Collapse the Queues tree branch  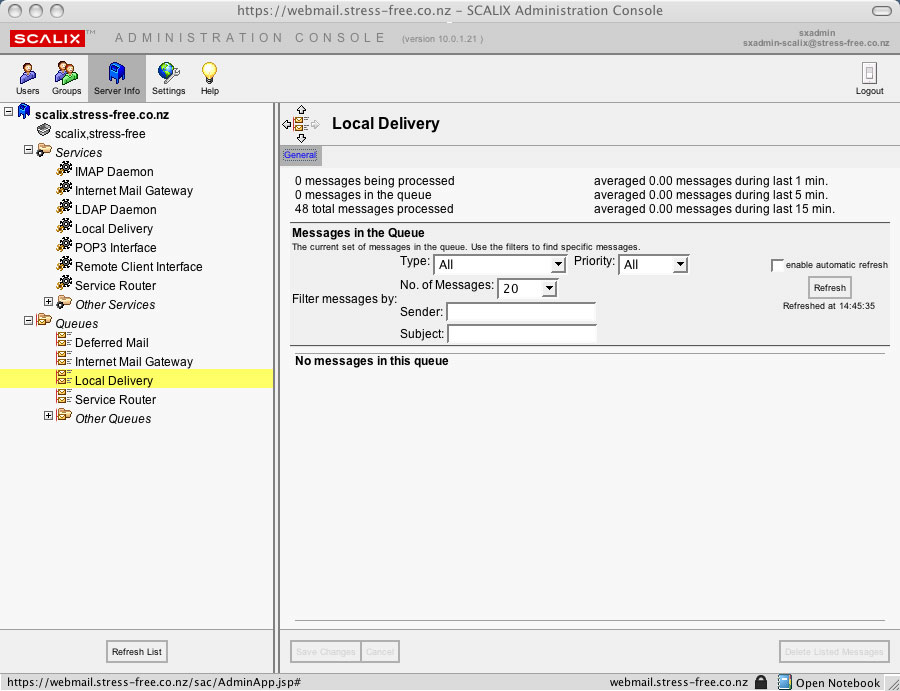click(28, 320)
